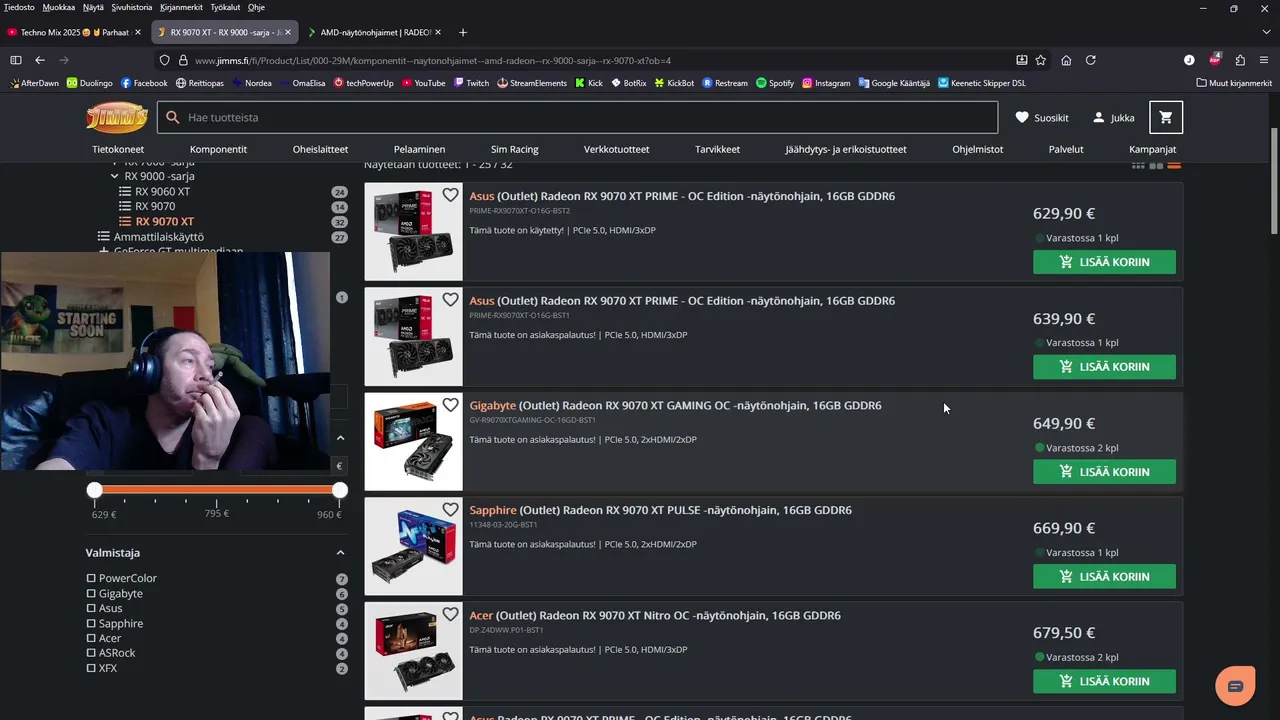Open the chat support bubble
The image size is (1280, 720).
pyautogui.click(x=1235, y=686)
